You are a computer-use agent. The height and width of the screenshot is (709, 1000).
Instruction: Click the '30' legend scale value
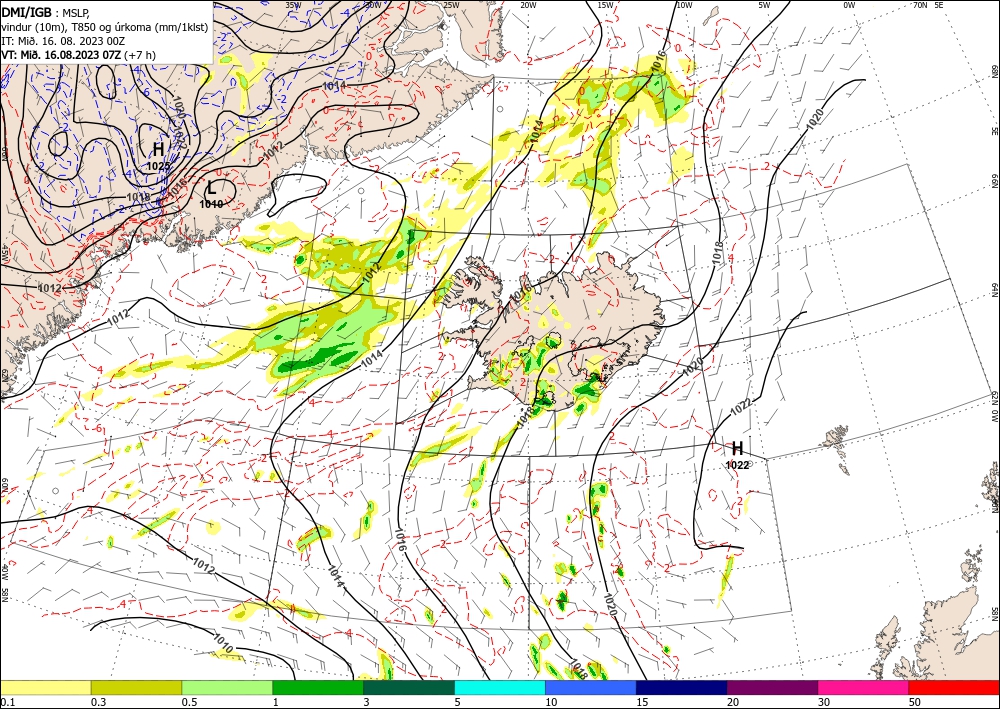point(823,702)
